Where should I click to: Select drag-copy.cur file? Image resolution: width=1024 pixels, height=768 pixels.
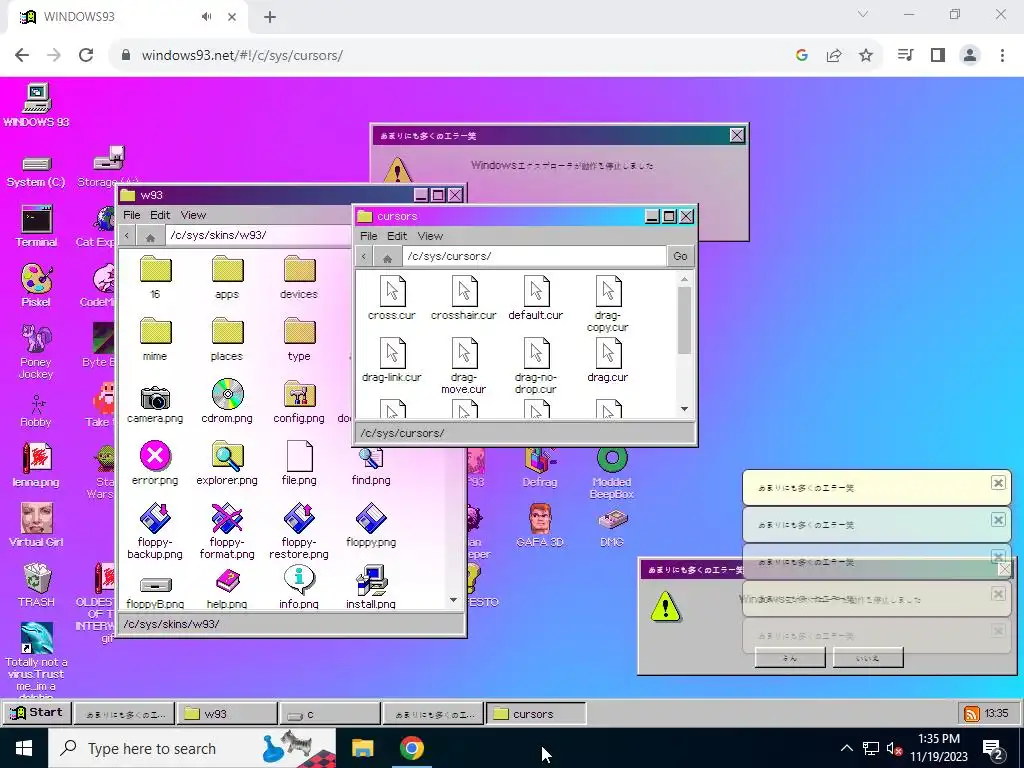607,304
